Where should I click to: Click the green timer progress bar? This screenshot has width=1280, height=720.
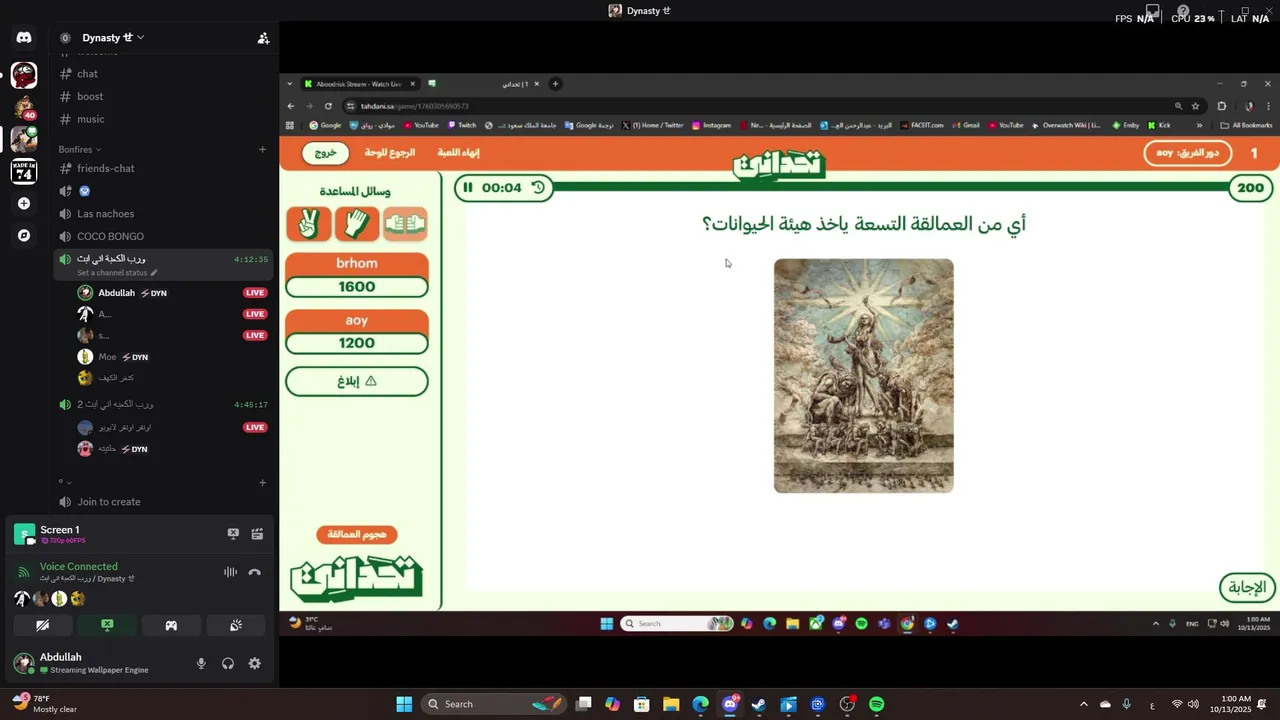[890, 187]
